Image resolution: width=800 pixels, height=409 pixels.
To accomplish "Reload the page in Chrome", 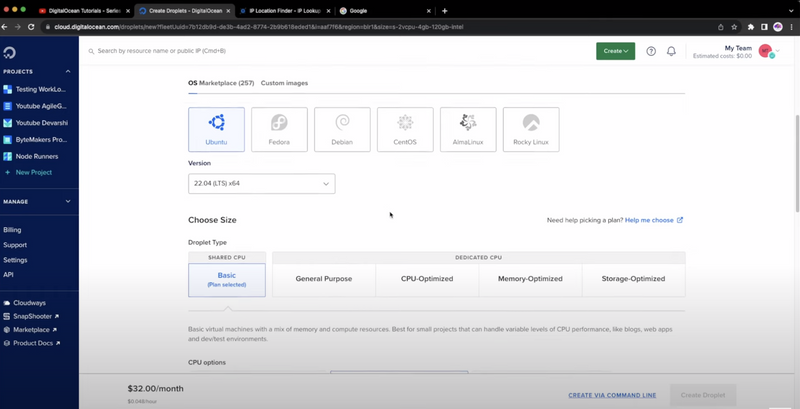I will click(x=31, y=27).
